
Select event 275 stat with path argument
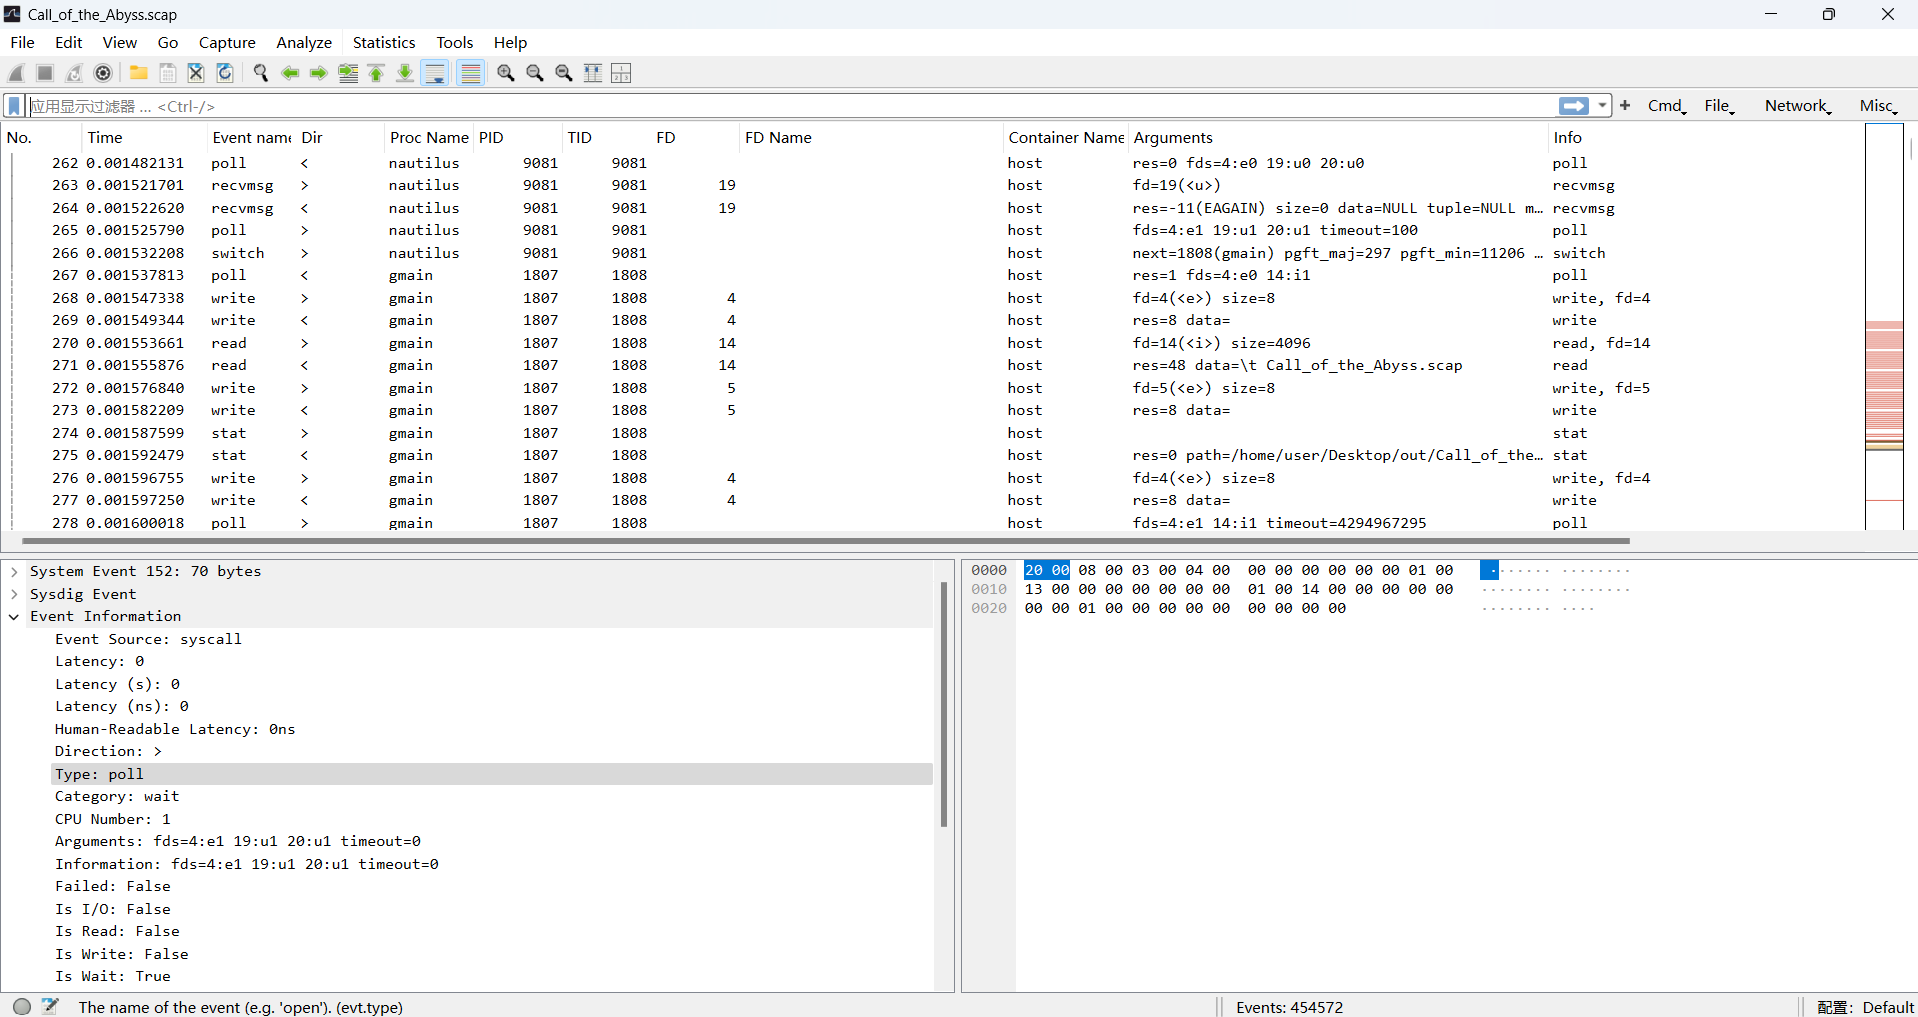click(x=930, y=456)
